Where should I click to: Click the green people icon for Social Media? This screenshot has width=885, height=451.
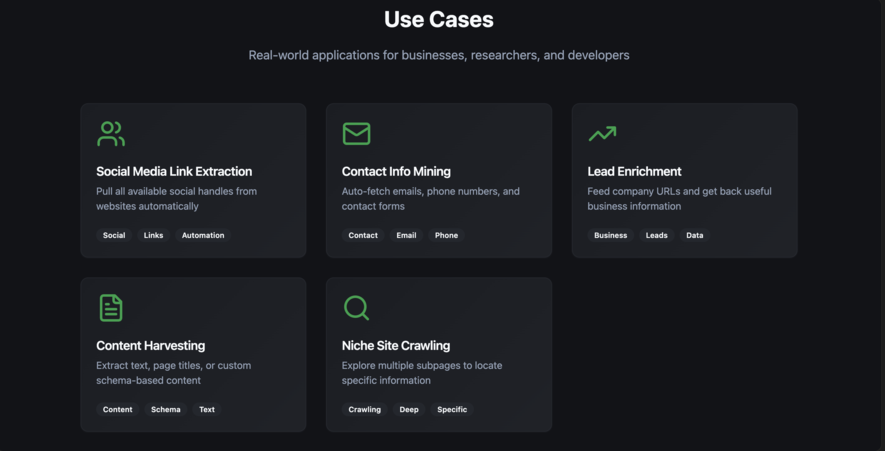[111, 134]
